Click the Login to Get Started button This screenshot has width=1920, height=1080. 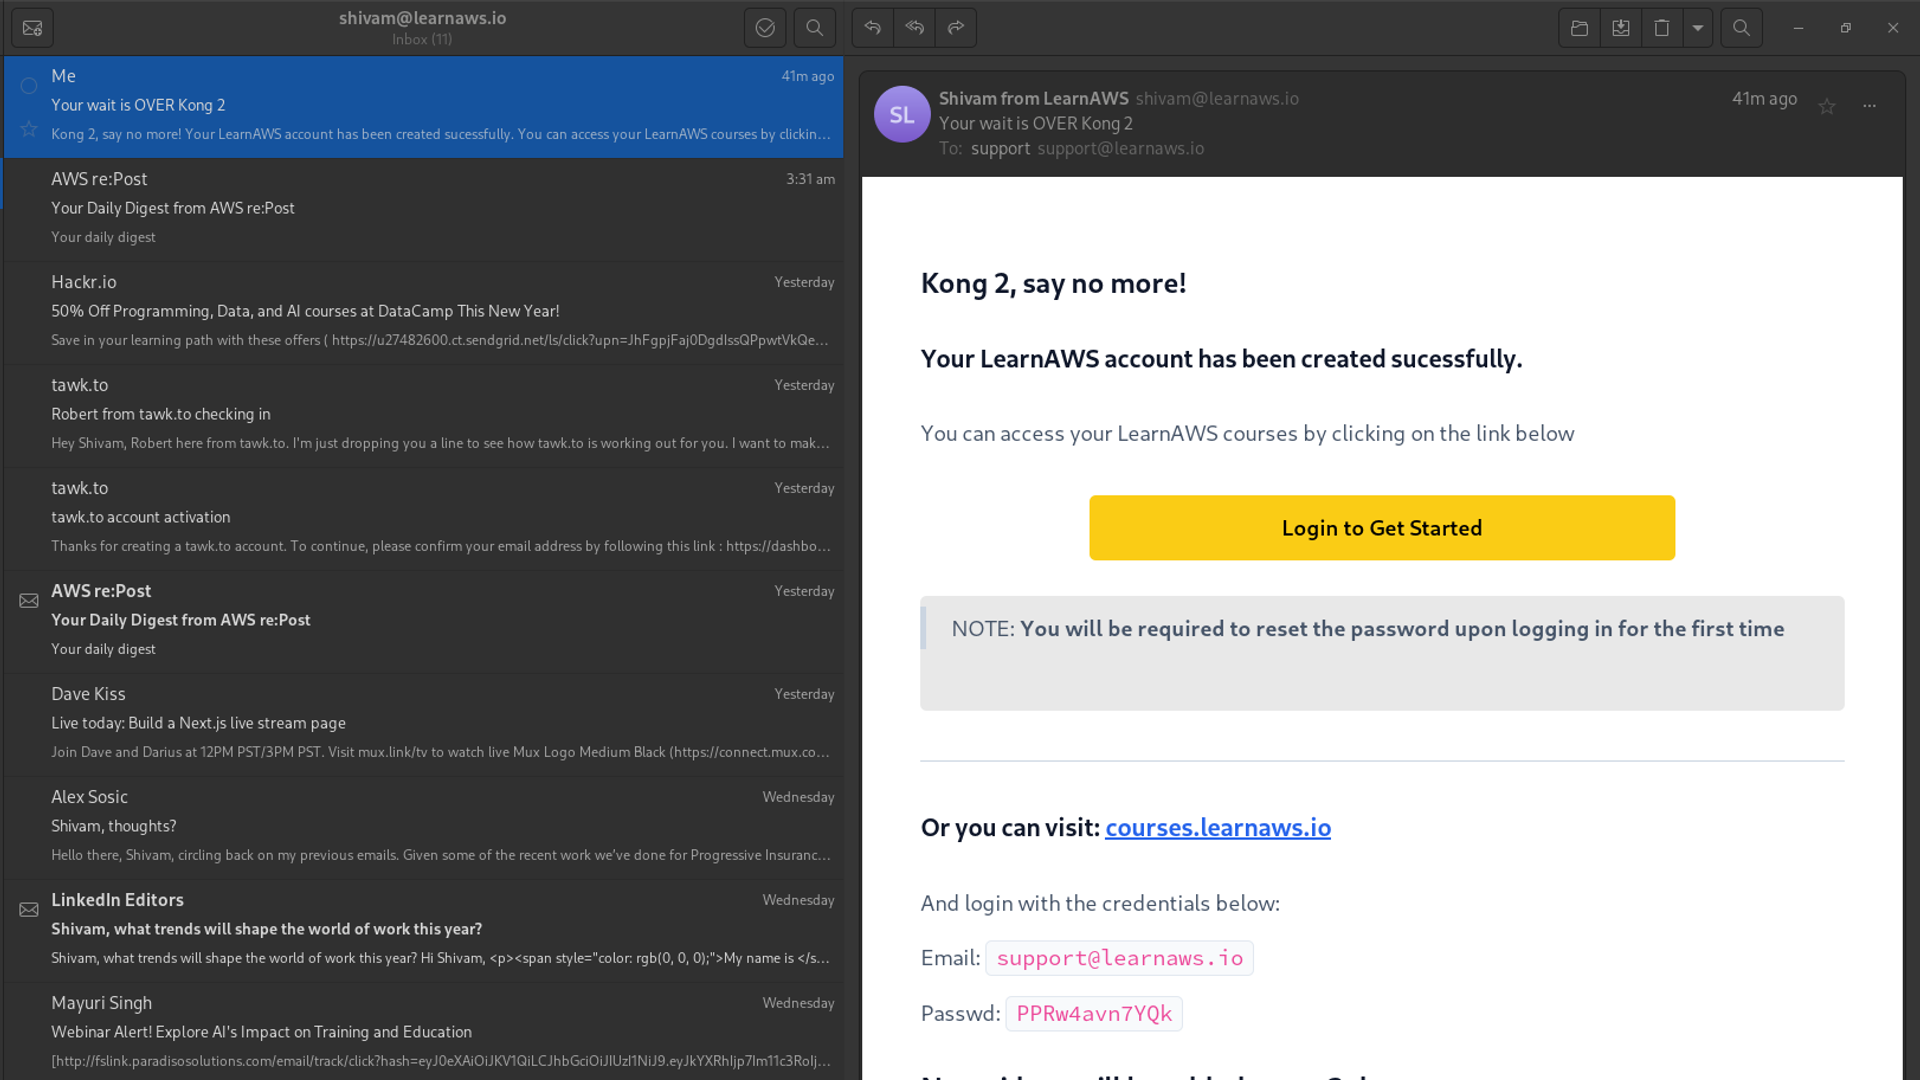point(1382,528)
